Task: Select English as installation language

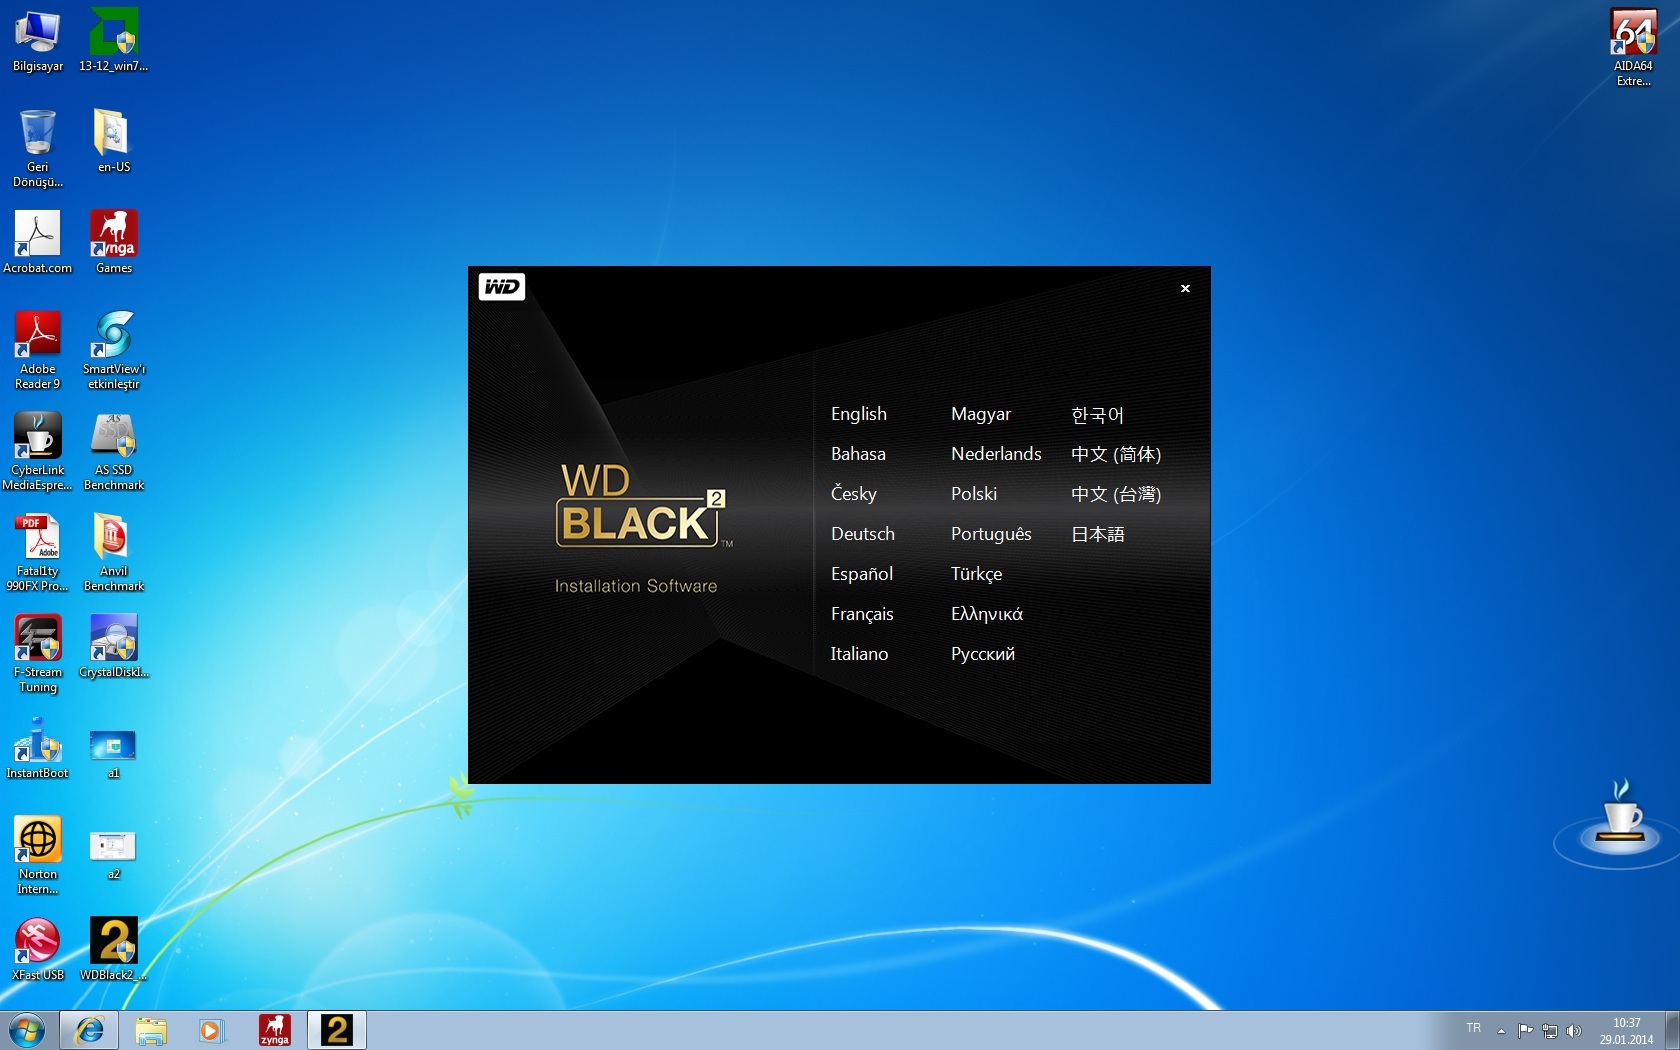Action: pyautogui.click(x=858, y=414)
